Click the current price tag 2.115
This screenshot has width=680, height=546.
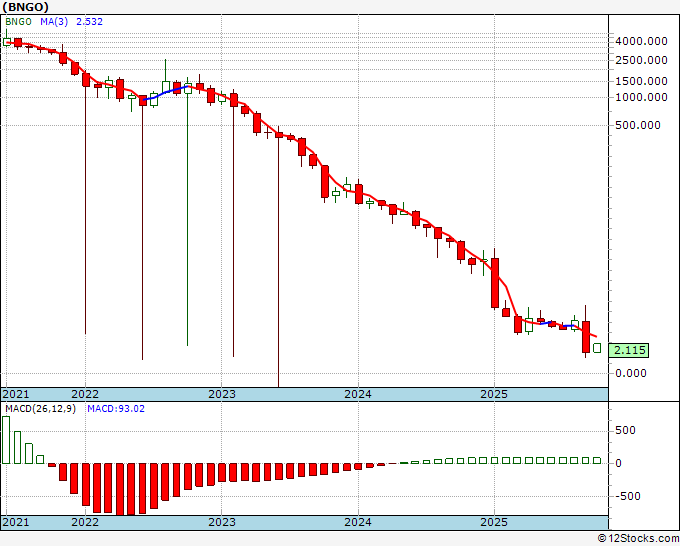pyautogui.click(x=629, y=350)
